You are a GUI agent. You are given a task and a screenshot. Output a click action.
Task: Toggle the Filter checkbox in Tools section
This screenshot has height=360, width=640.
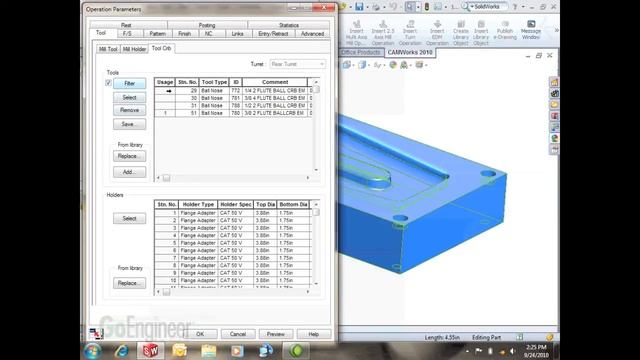coord(109,83)
